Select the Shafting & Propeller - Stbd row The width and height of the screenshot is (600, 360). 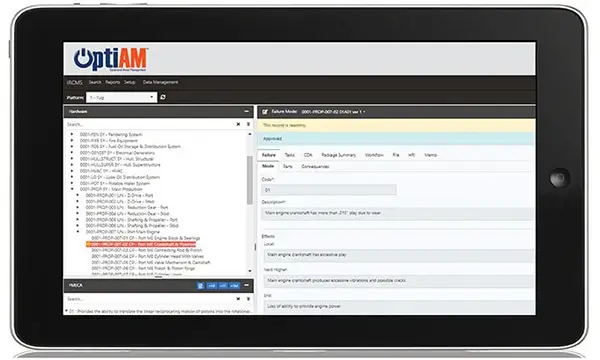pyautogui.click(x=132, y=226)
